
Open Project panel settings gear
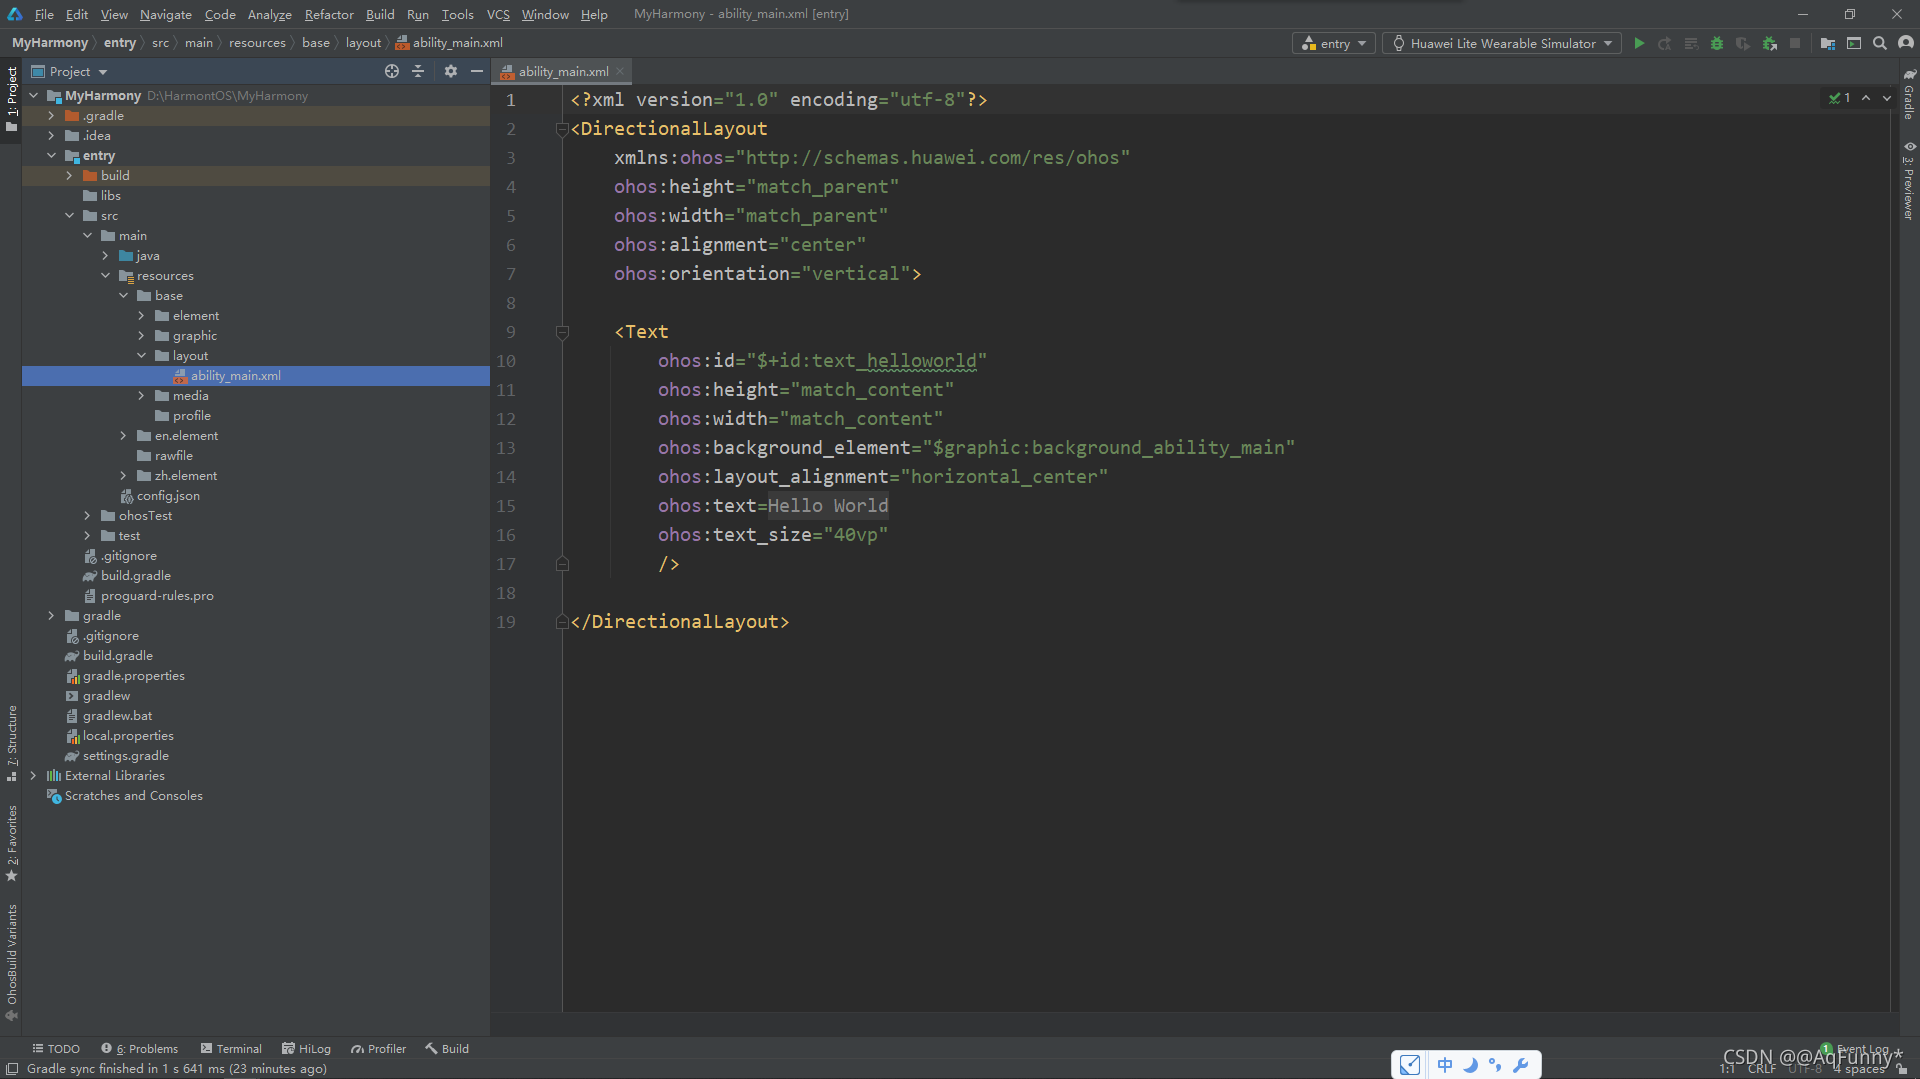pyautogui.click(x=451, y=71)
